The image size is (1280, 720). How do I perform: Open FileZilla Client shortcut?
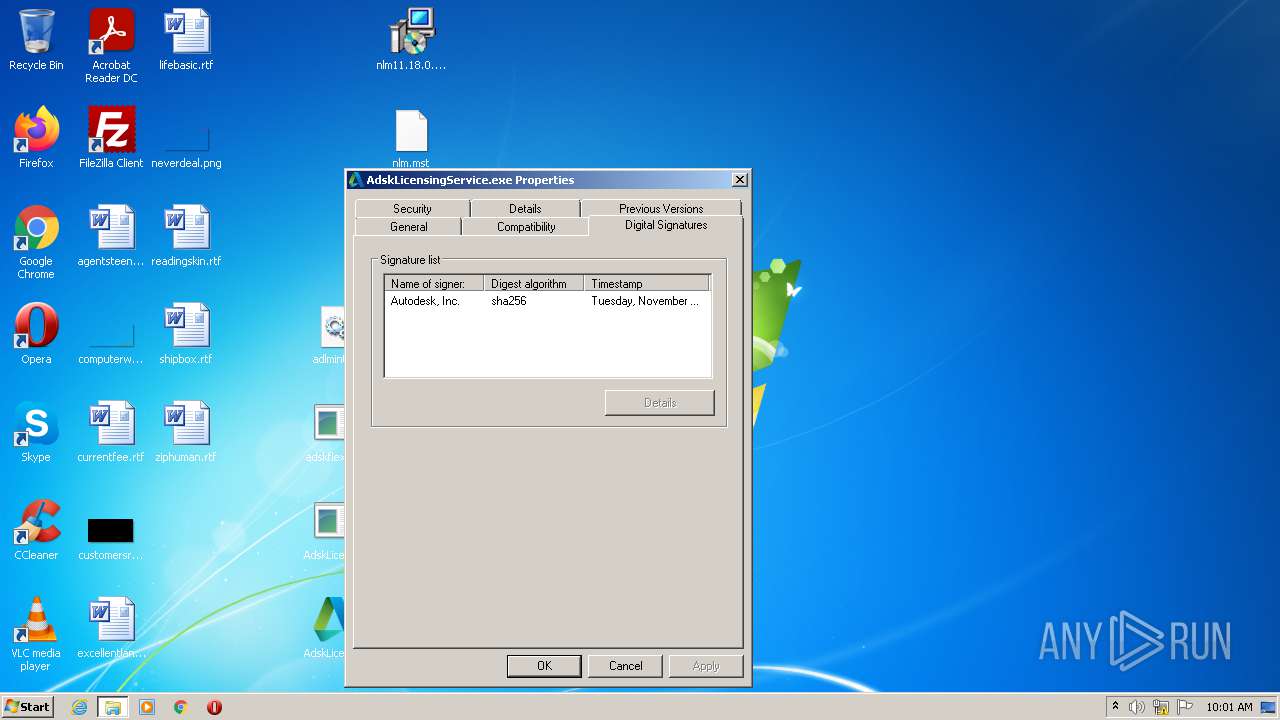click(111, 138)
